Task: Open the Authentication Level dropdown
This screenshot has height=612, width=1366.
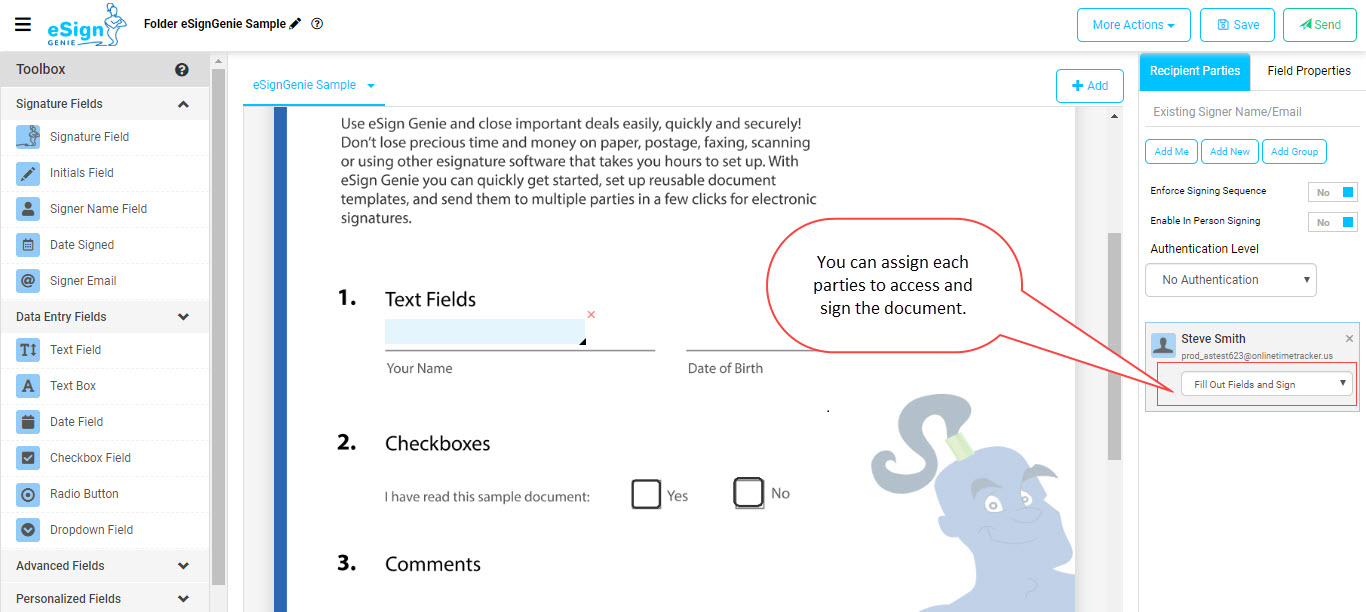Action: [x=1231, y=280]
